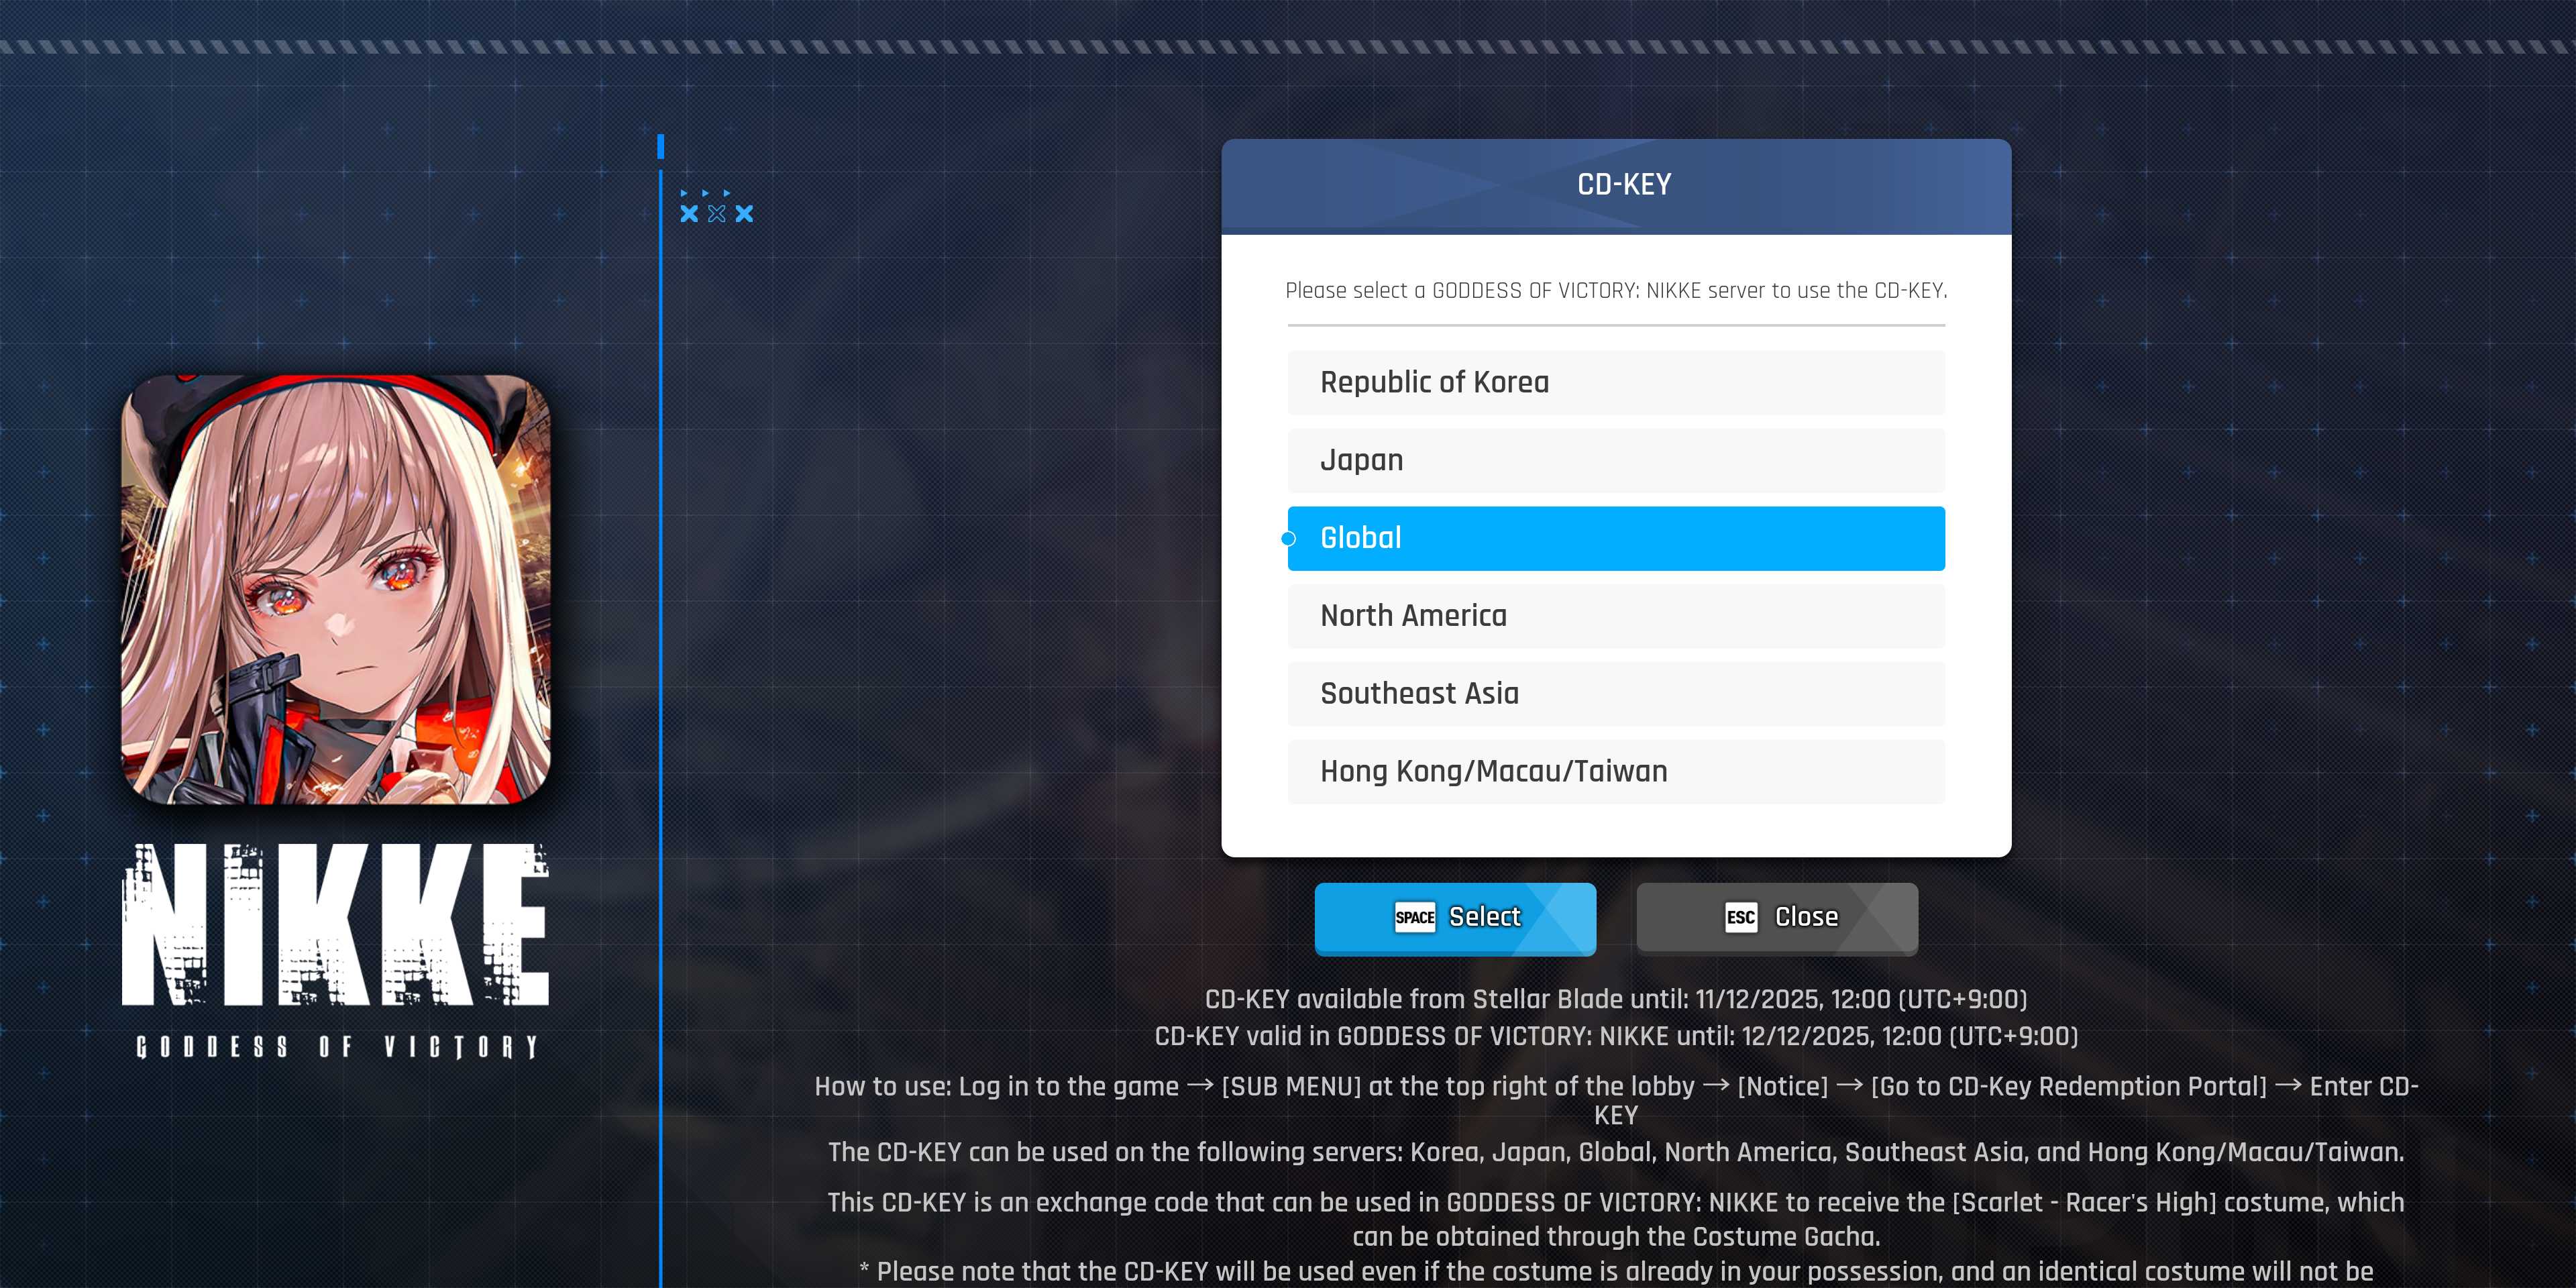Click the supported servers list sentence
The width and height of the screenshot is (2576, 1288).
point(1616,1152)
